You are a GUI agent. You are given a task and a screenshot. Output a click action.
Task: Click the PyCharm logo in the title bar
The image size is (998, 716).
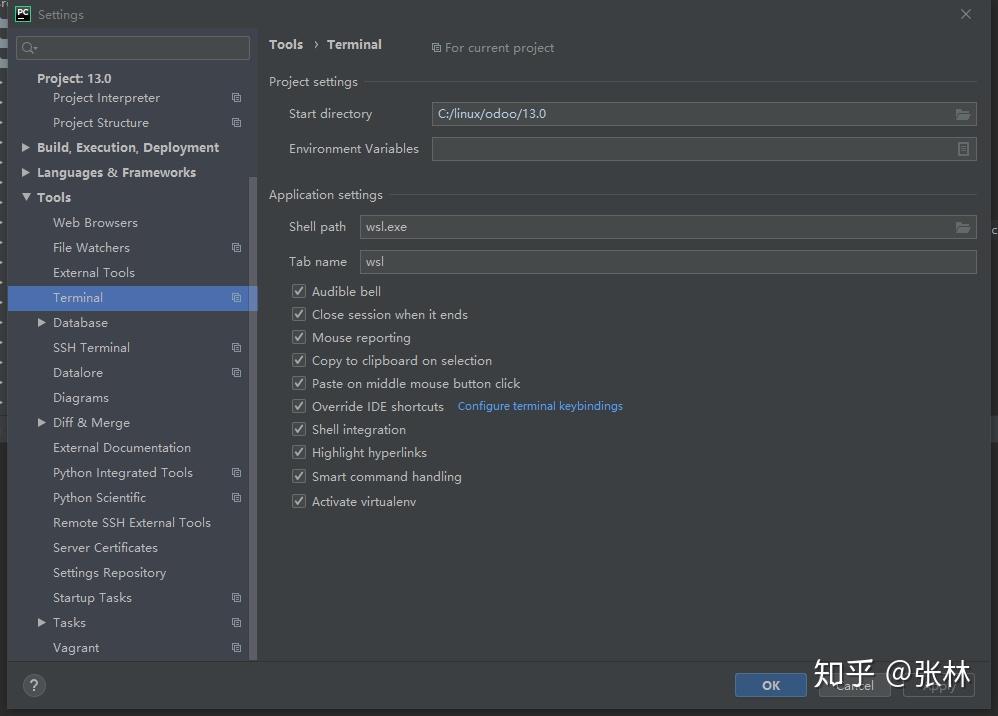[x=23, y=14]
